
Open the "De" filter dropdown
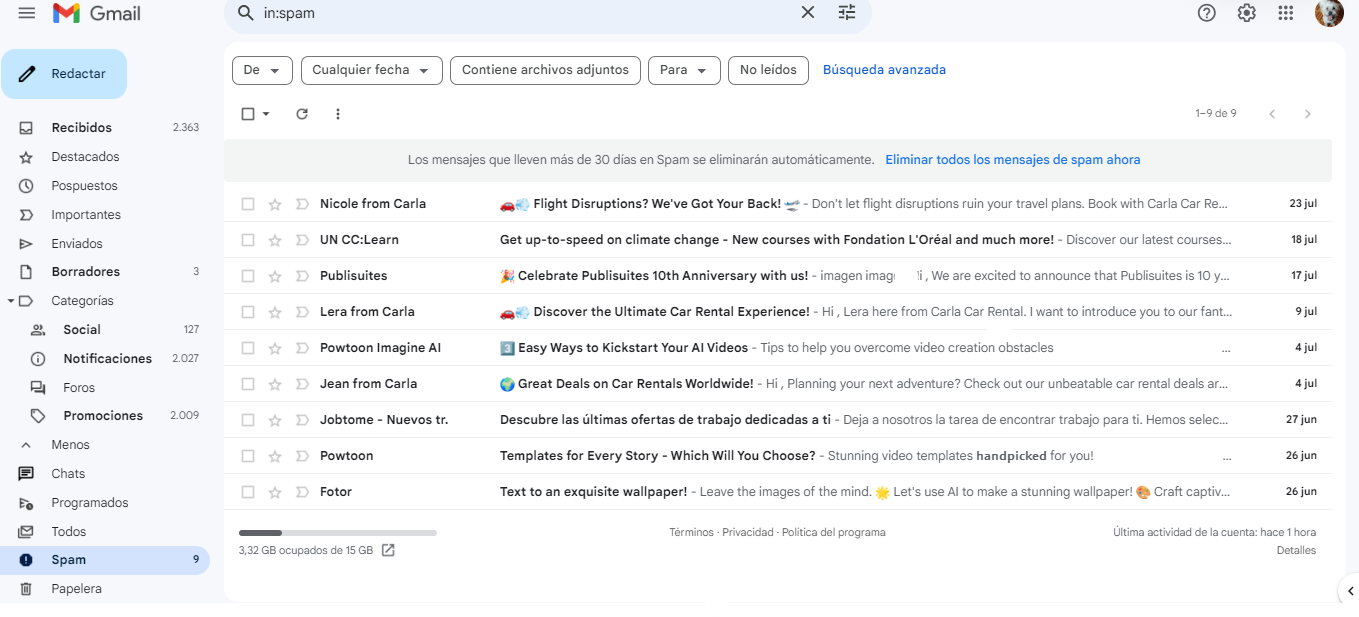click(262, 70)
